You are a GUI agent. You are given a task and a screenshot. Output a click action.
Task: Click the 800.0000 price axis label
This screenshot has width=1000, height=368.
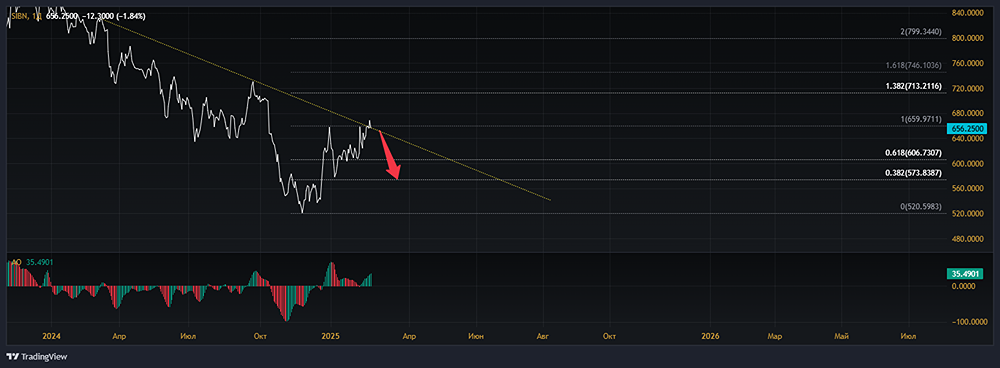click(968, 38)
